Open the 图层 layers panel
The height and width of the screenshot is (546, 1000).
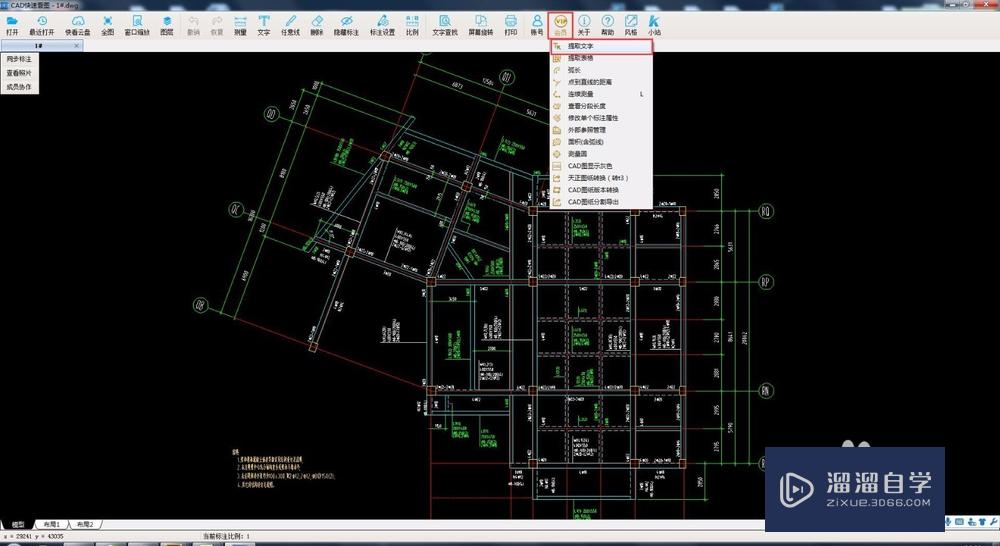click(x=167, y=26)
